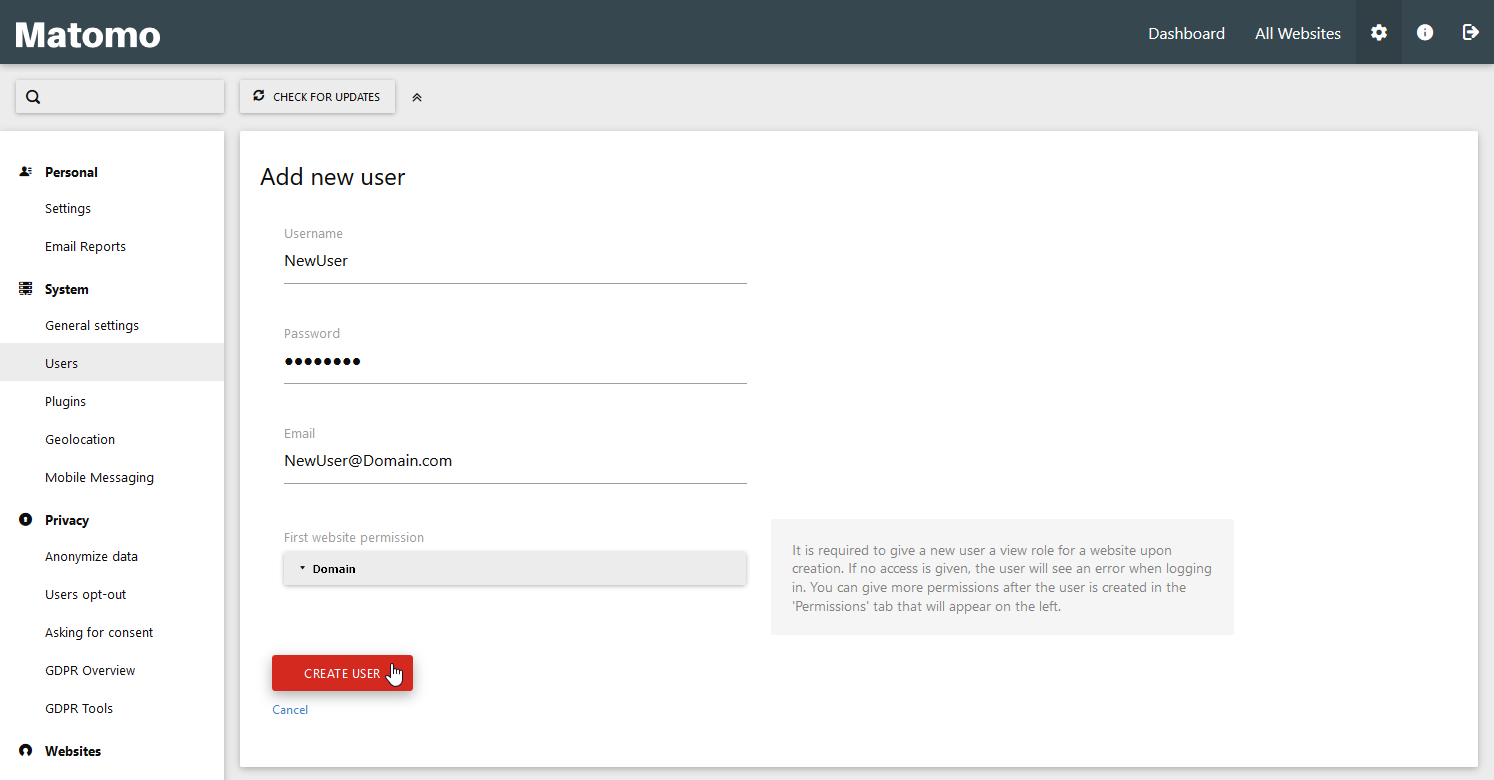This screenshot has height=780, width=1494.
Task: Focus the Username input field
Action: click(x=514, y=261)
